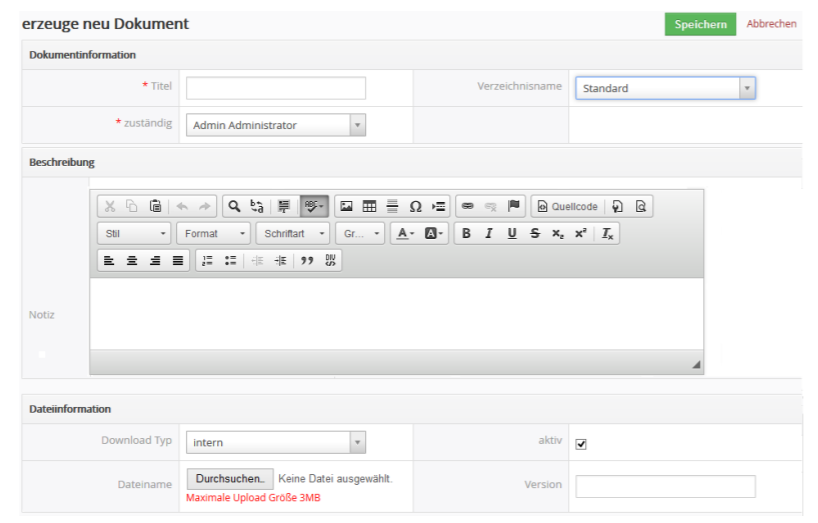Image resolution: width=818 pixels, height=523 pixels.
Task: Toggle block quote formatting
Action: click(x=307, y=261)
